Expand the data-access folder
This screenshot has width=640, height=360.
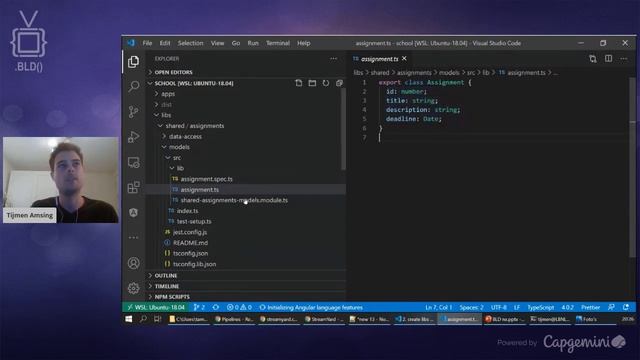click(246, 136)
